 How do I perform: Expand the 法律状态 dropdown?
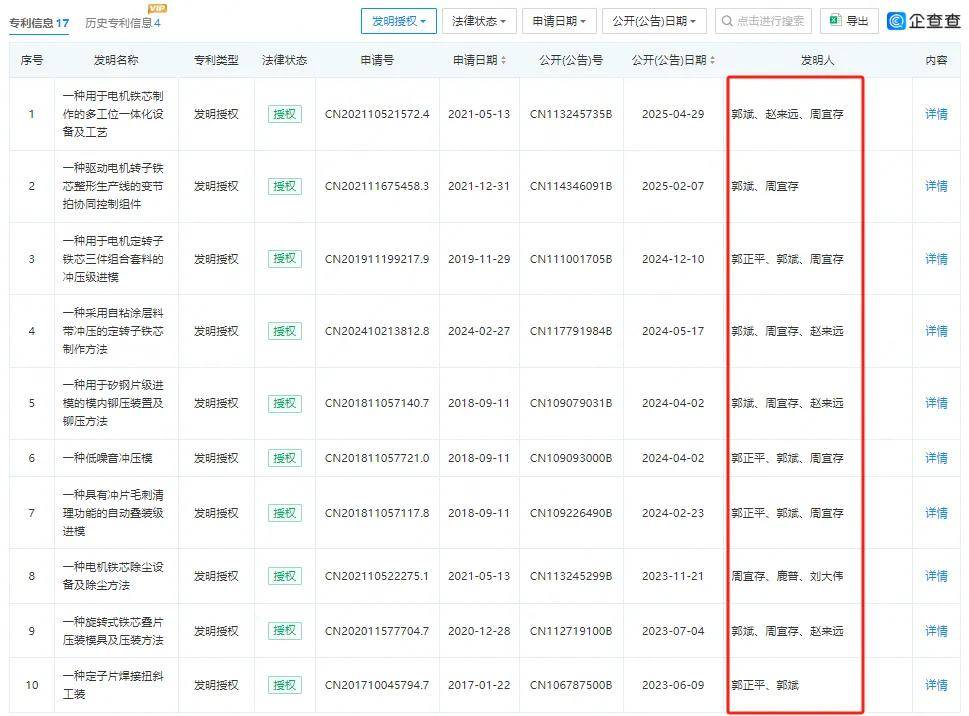click(478, 21)
